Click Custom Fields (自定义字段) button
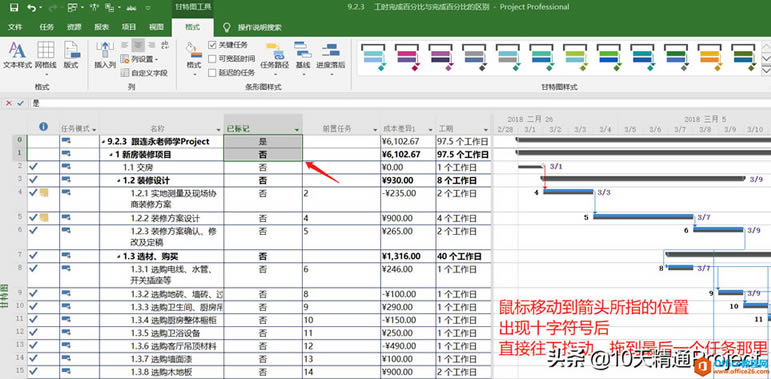The image size is (771, 379). coord(144,73)
